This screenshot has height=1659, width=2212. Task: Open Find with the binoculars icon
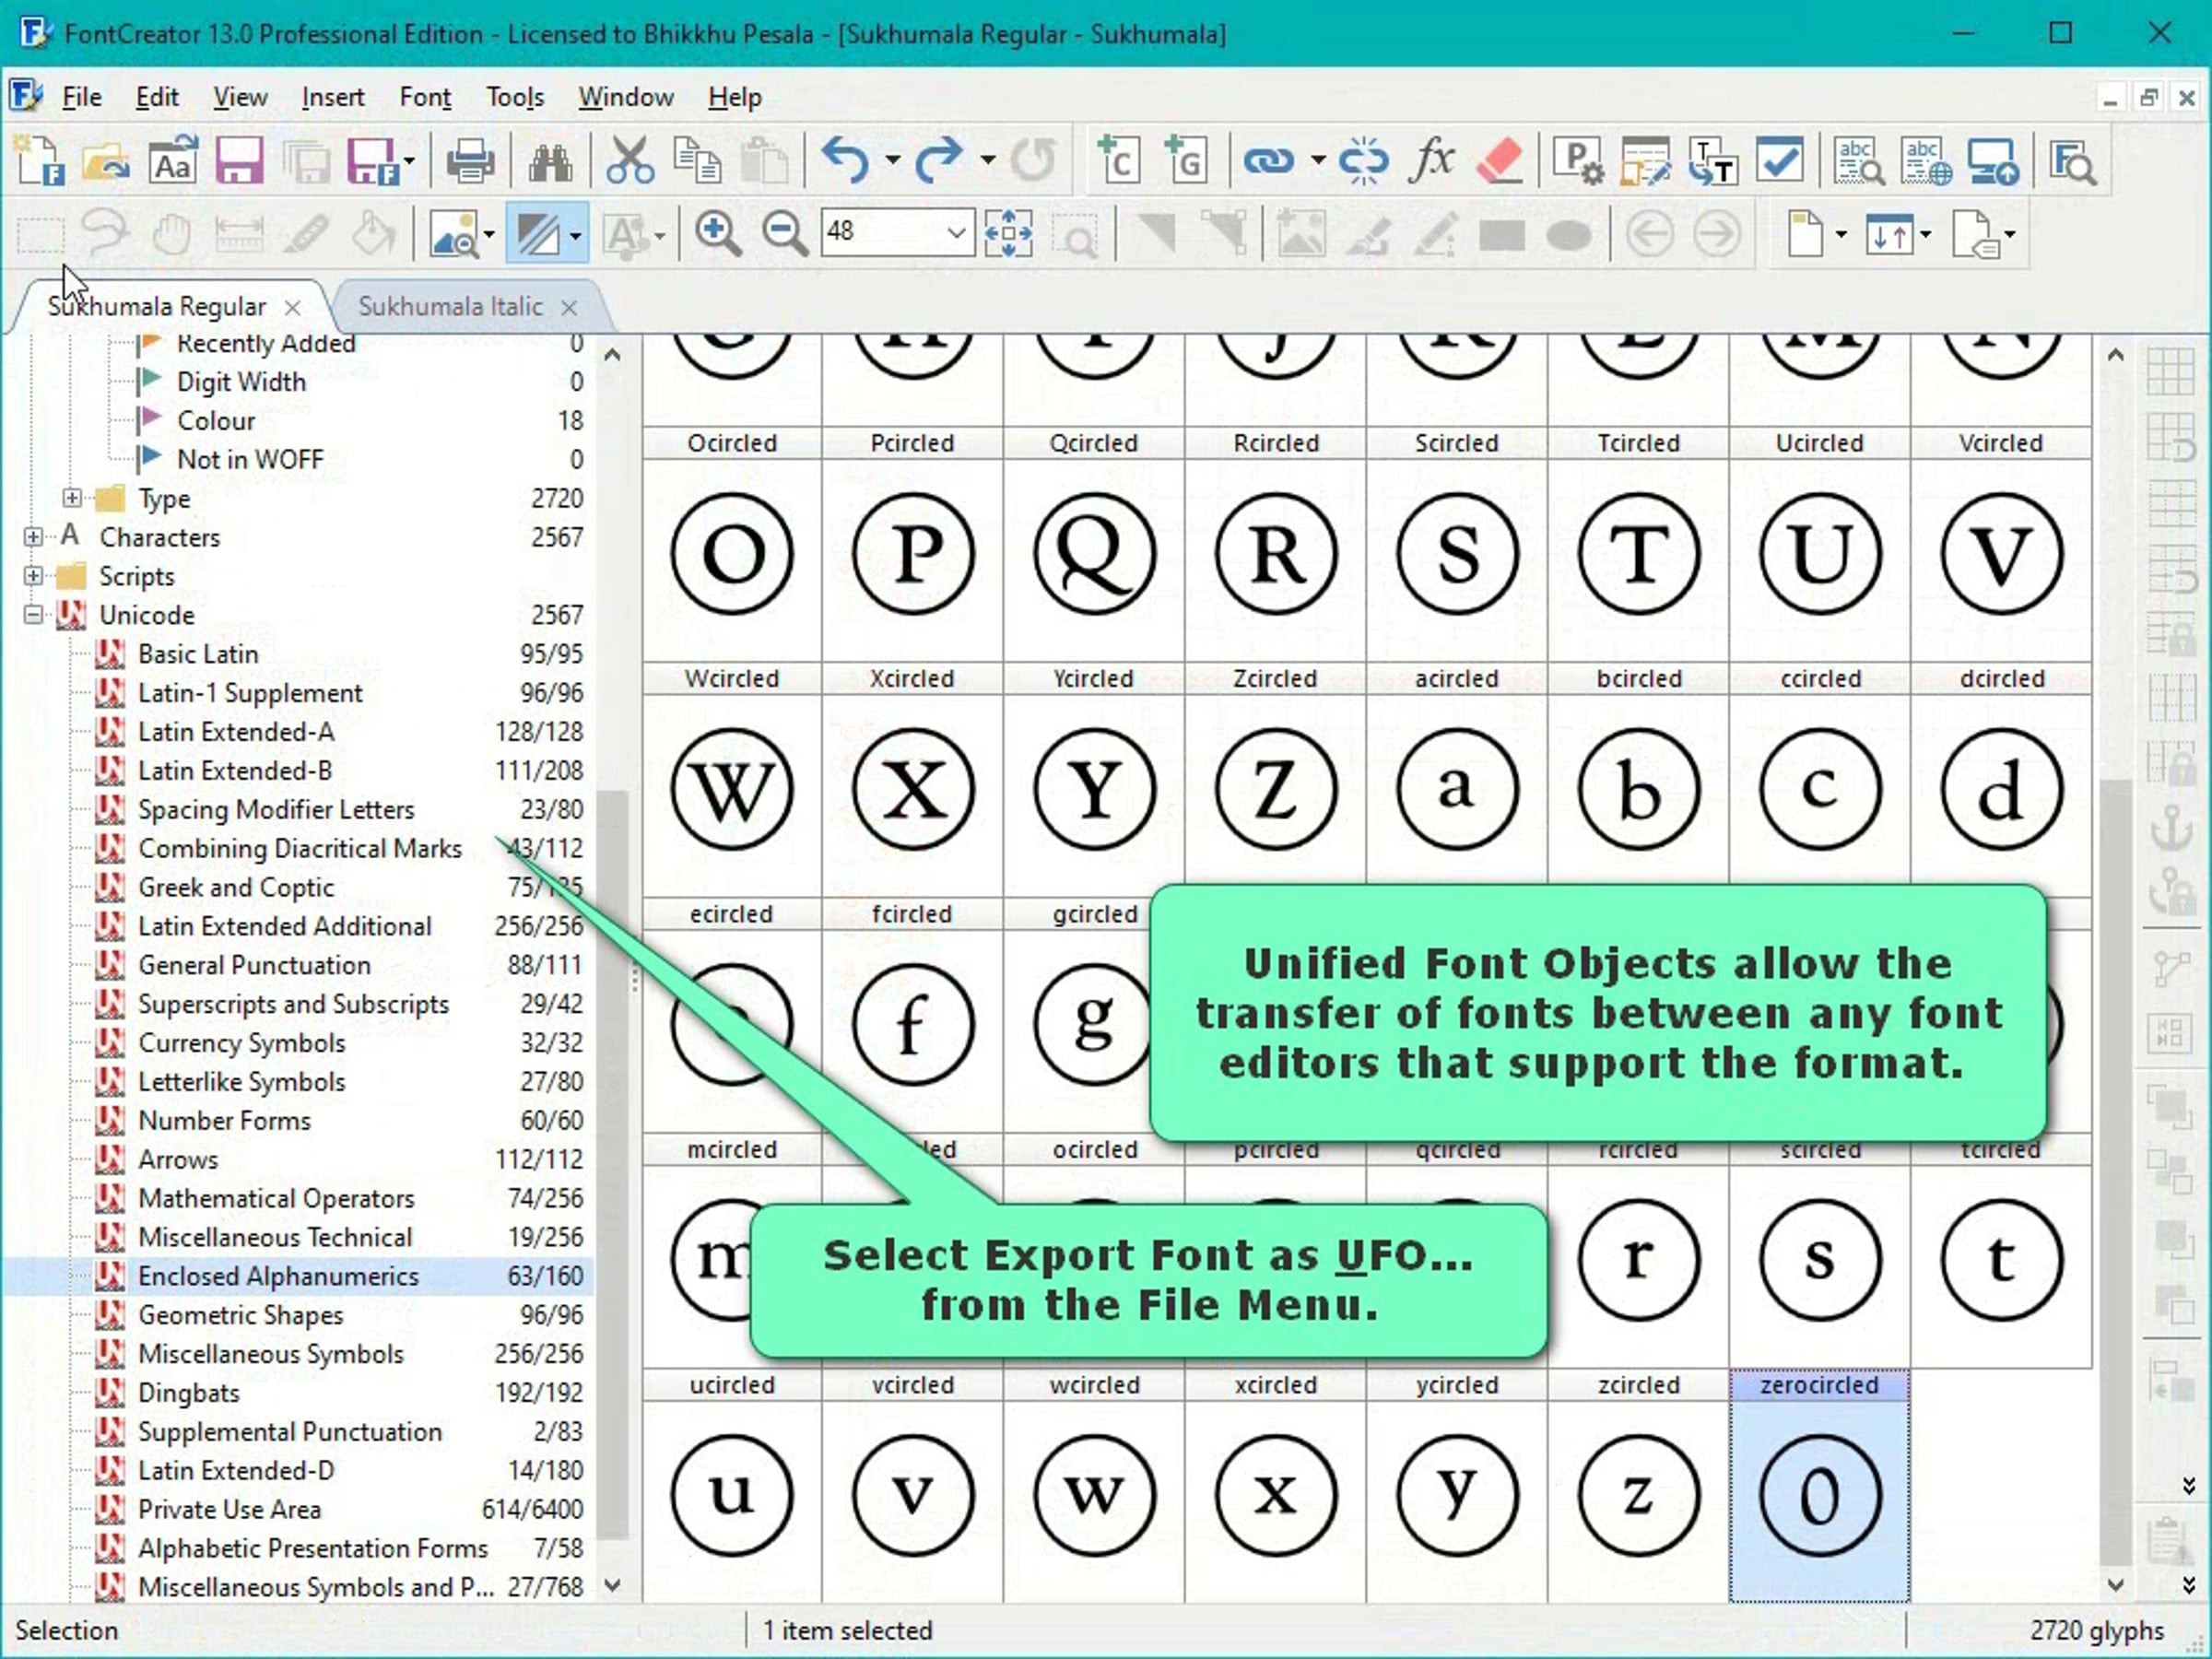(x=550, y=160)
